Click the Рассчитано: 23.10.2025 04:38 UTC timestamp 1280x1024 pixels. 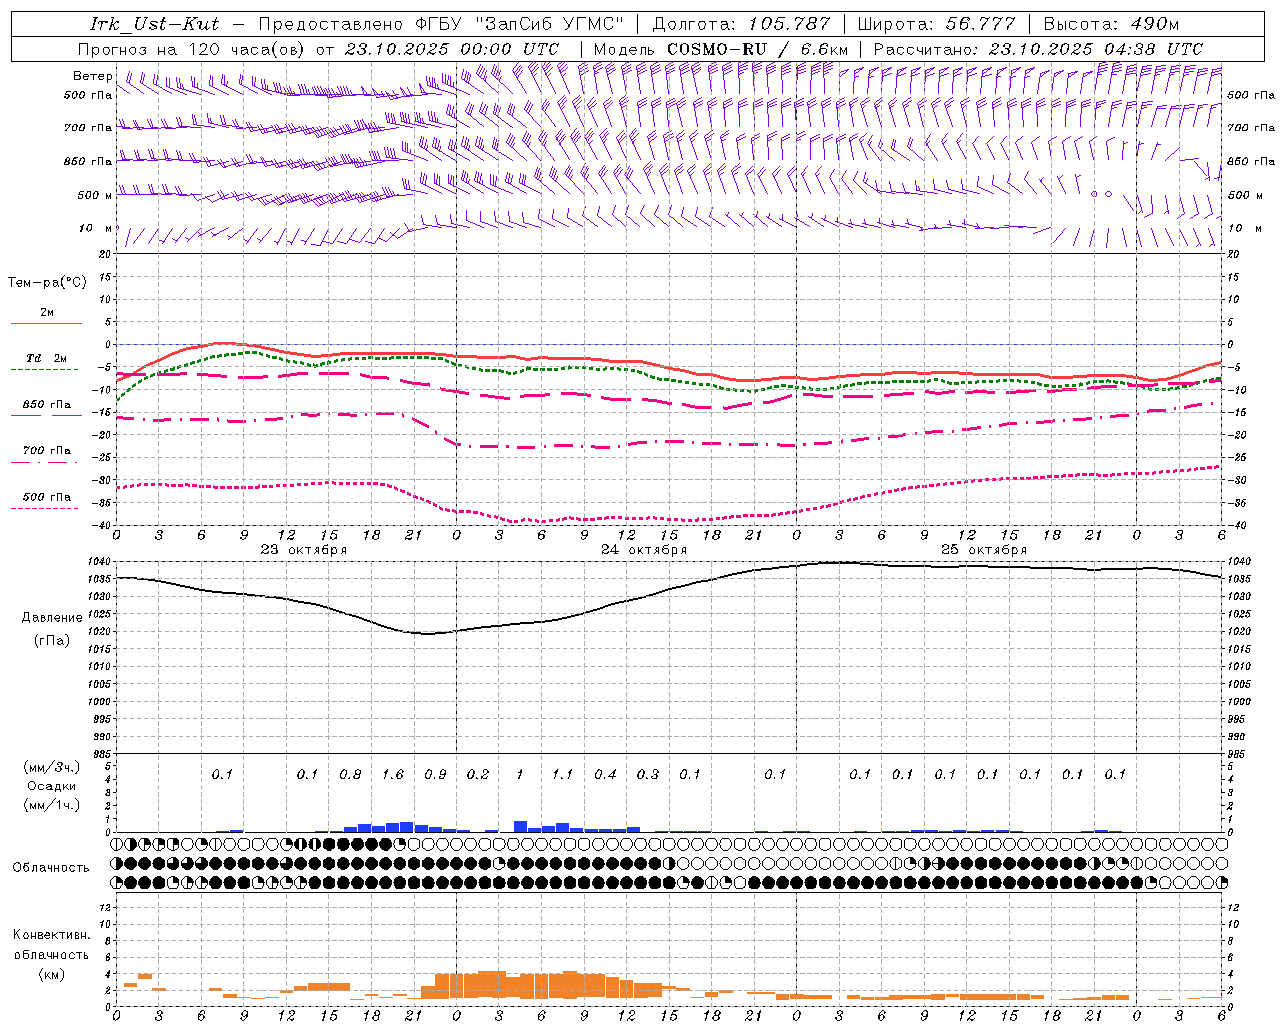1038,48
